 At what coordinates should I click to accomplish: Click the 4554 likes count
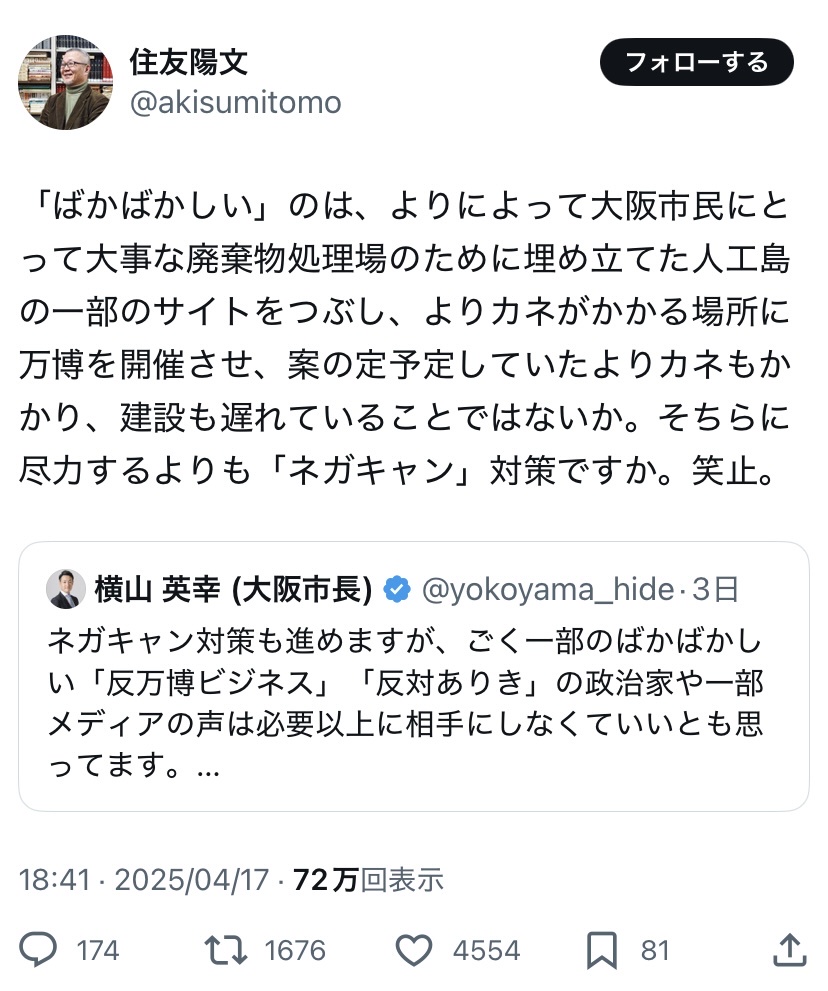click(x=486, y=950)
